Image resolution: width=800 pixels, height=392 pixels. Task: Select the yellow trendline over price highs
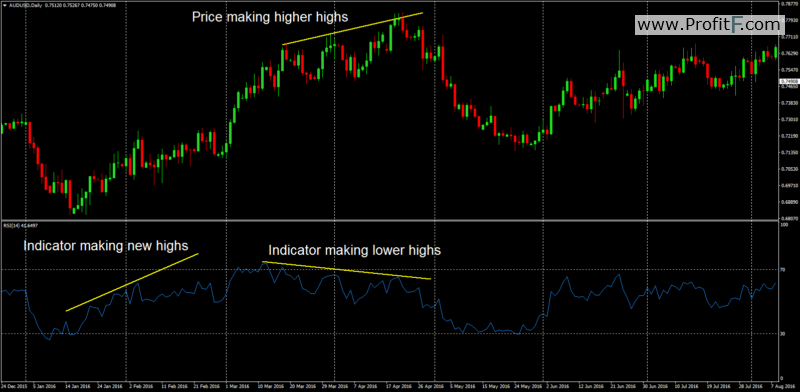click(352, 29)
